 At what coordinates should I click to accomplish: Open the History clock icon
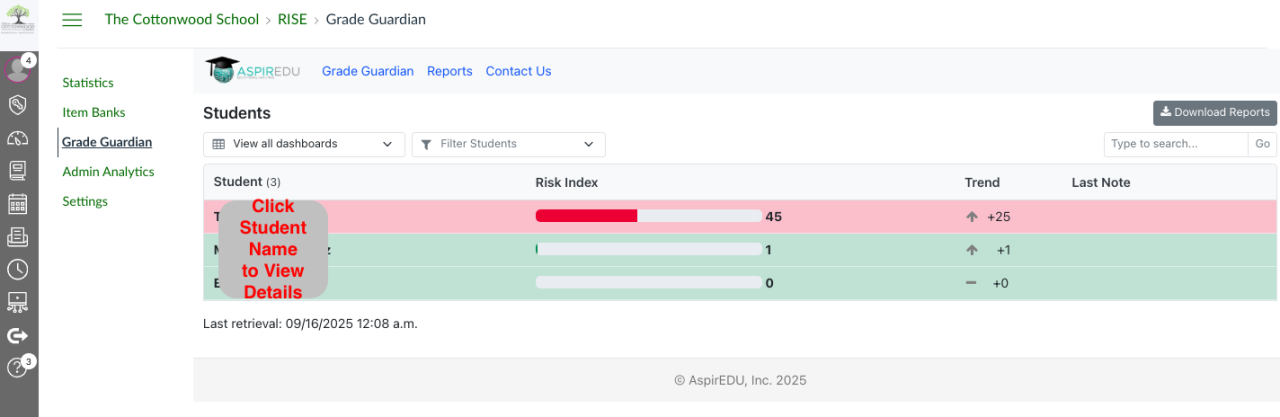point(17,269)
